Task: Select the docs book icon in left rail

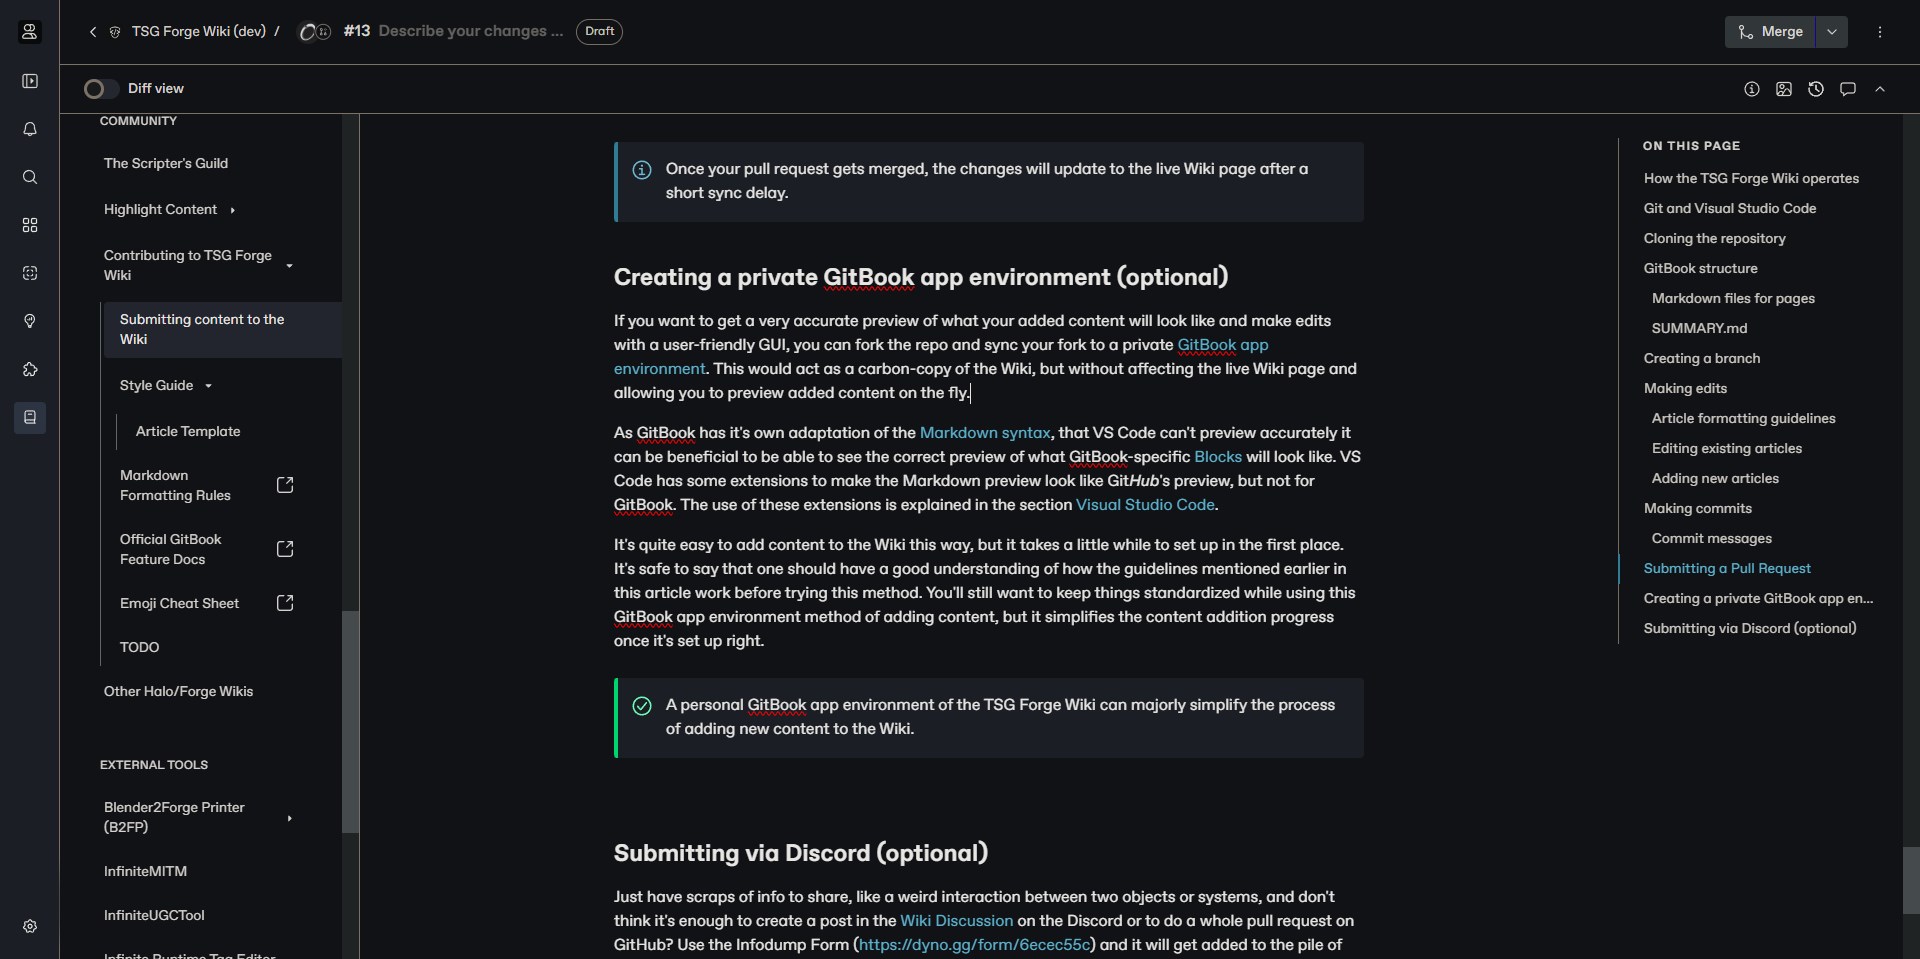Action: point(30,417)
